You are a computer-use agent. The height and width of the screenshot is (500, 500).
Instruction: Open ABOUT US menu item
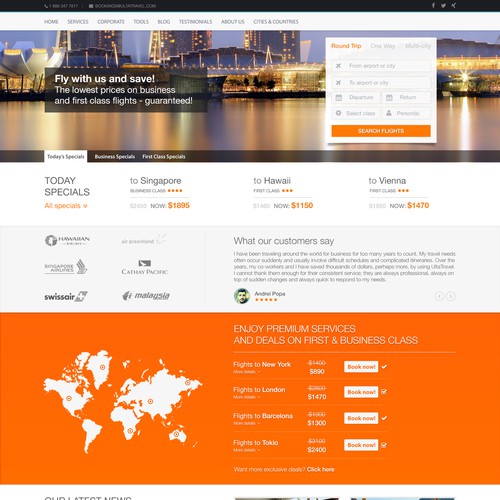pyautogui.click(x=233, y=22)
